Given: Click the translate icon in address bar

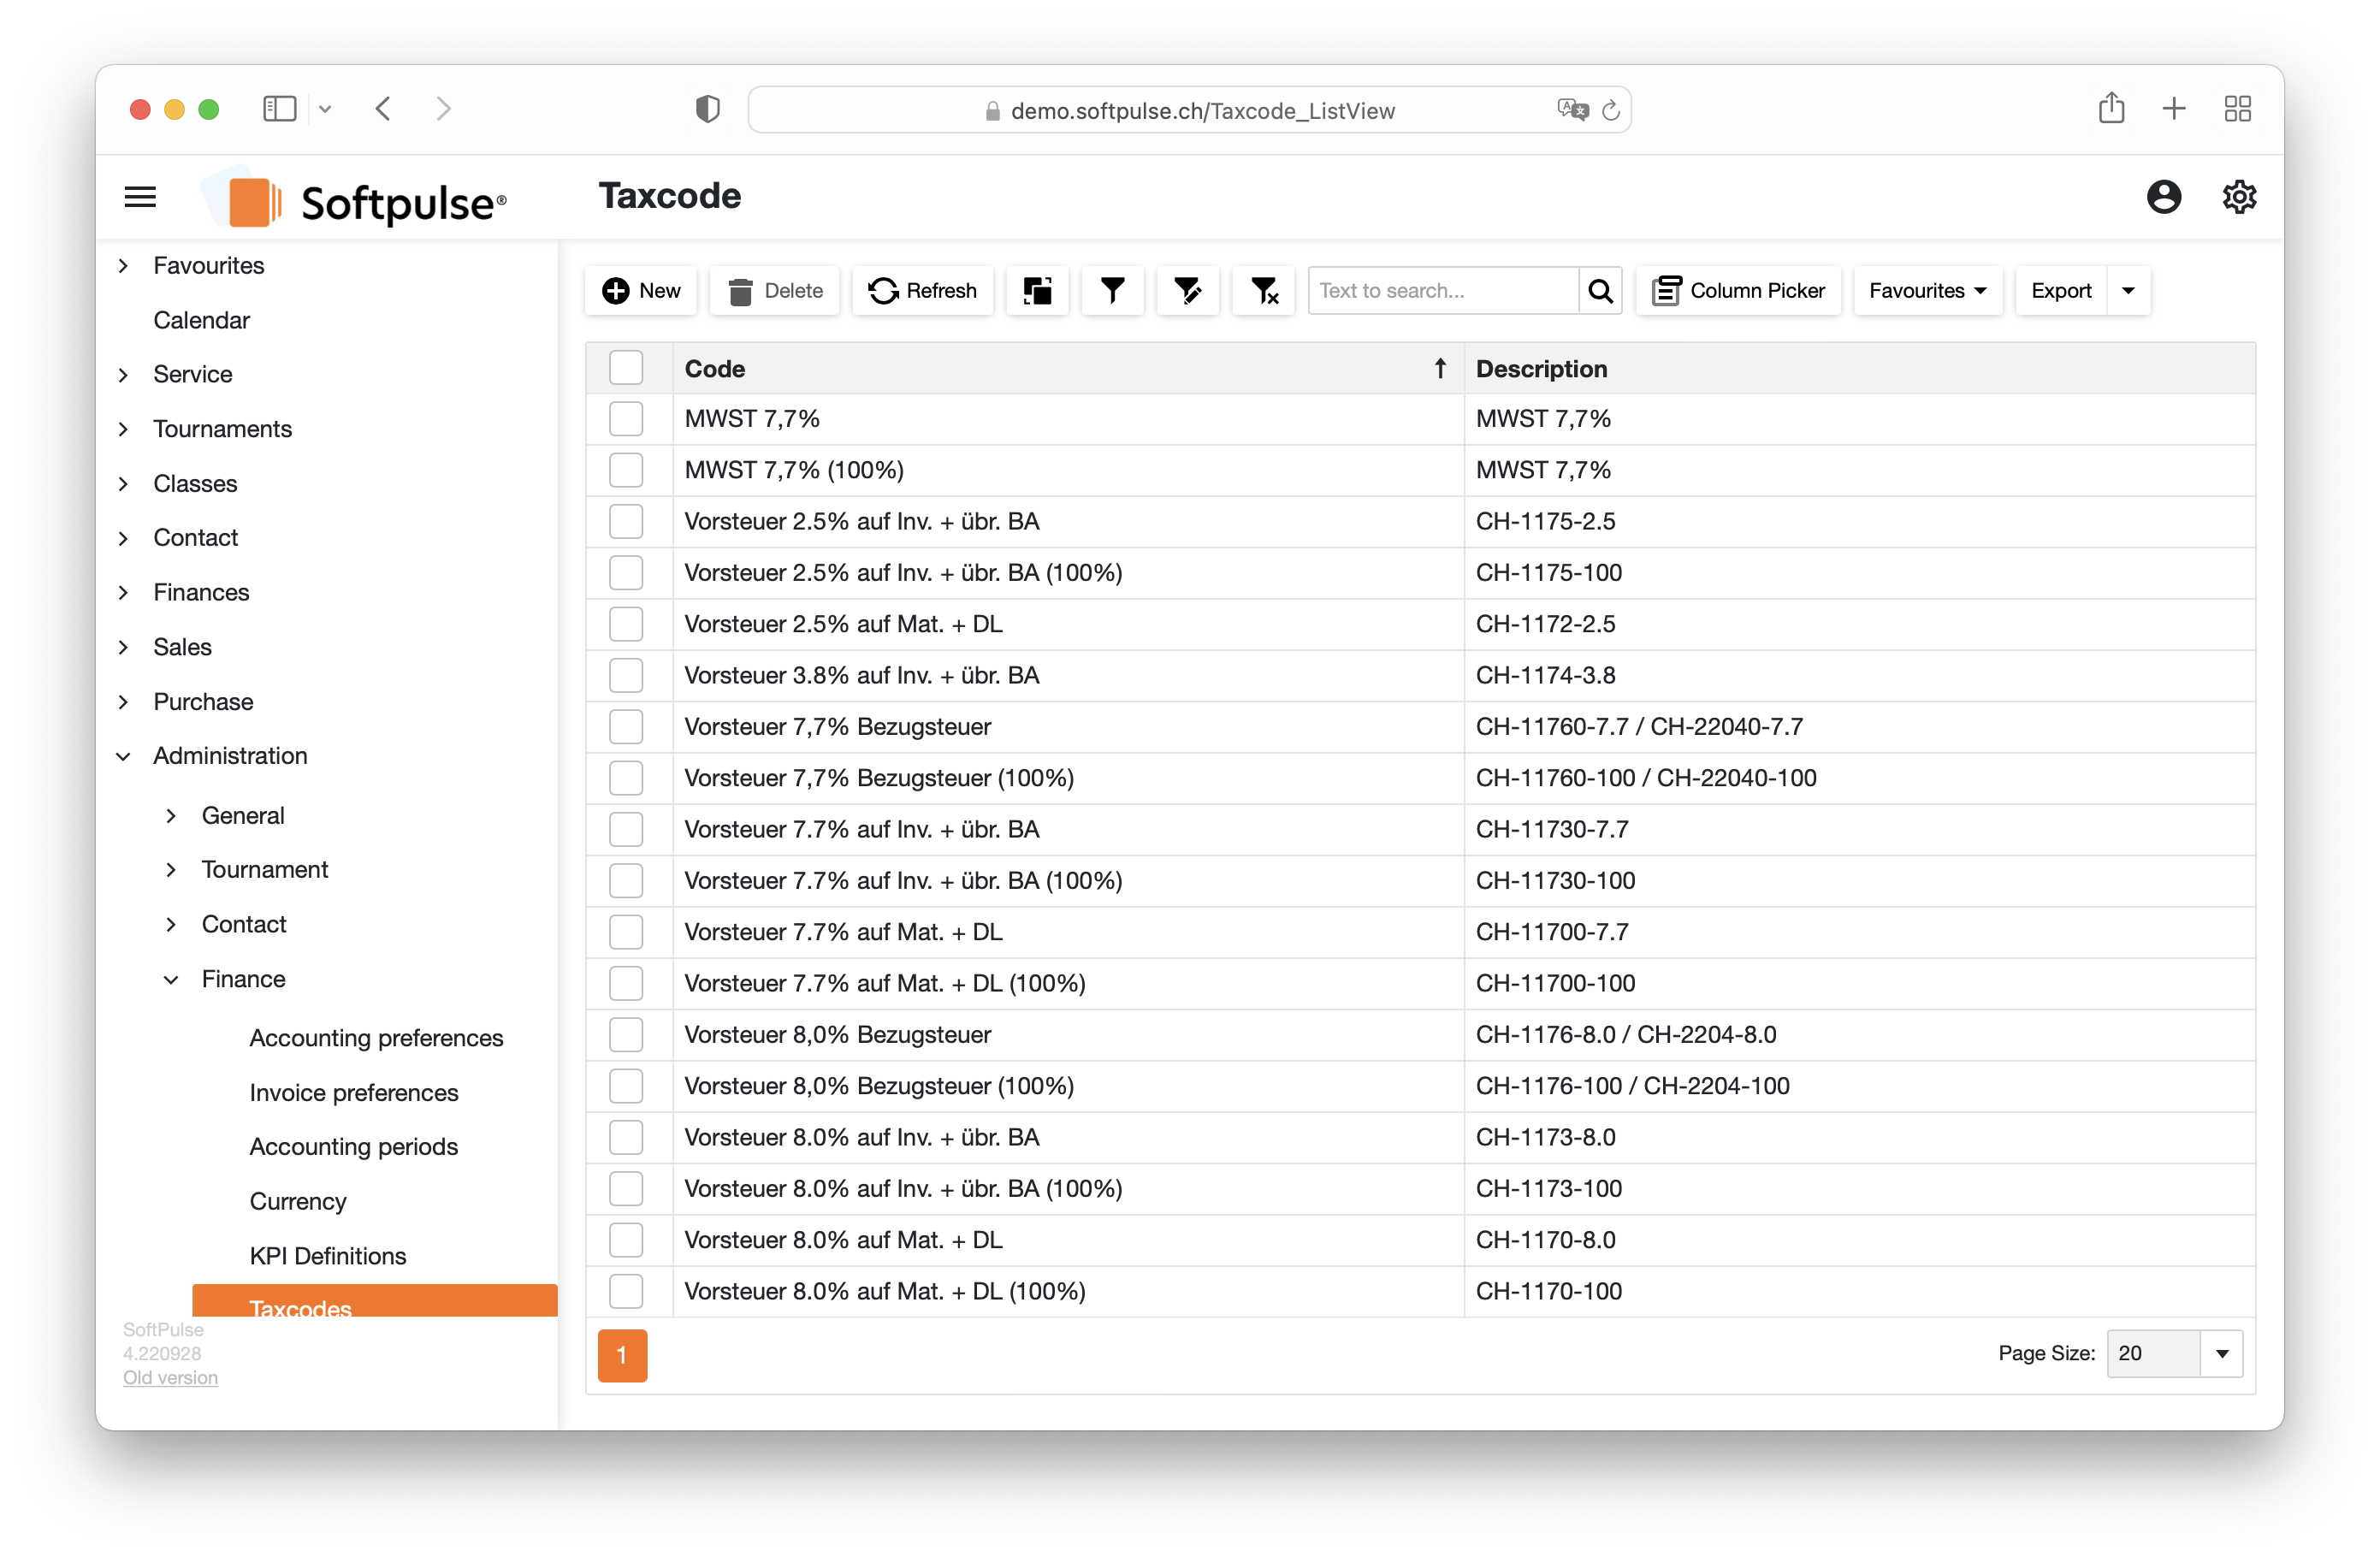Looking at the screenshot, I should (1572, 110).
